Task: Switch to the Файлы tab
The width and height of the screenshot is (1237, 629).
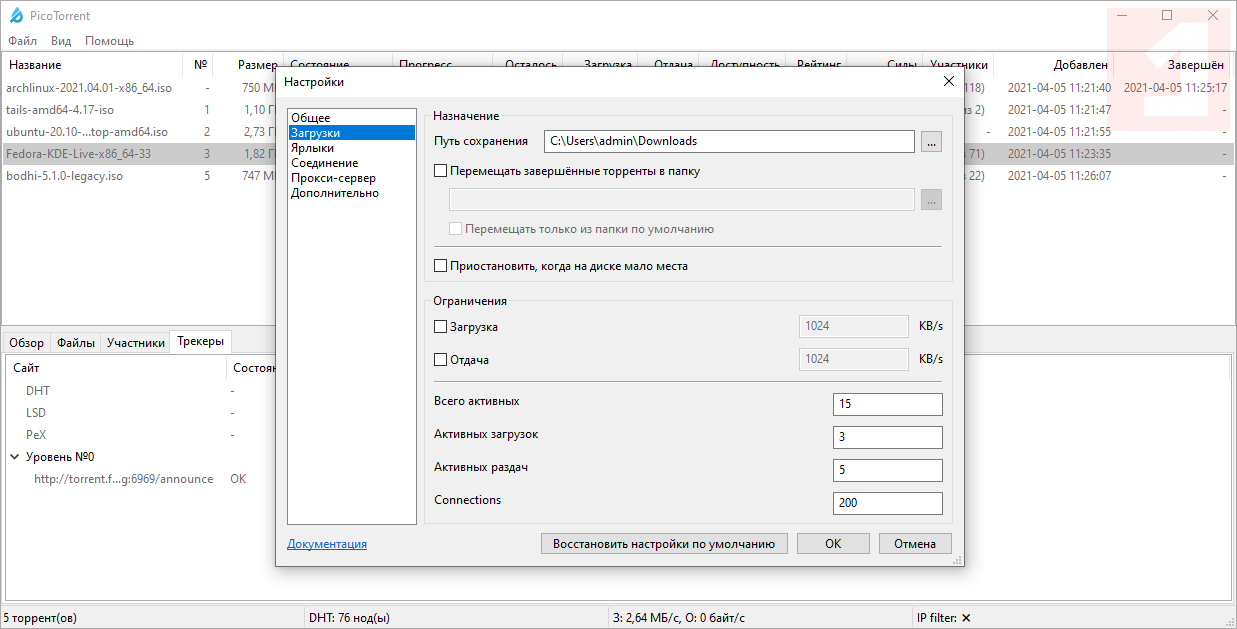Action: click(76, 343)
